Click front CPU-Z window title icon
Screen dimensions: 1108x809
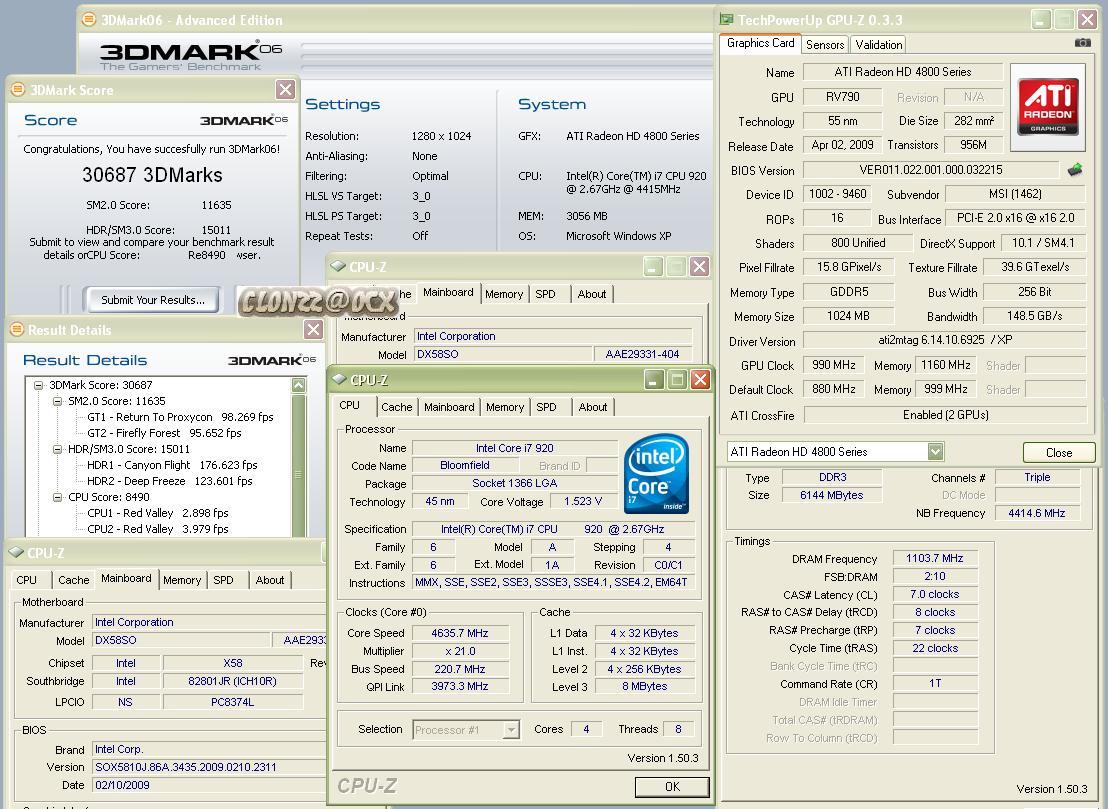click(x=339, y=379)
